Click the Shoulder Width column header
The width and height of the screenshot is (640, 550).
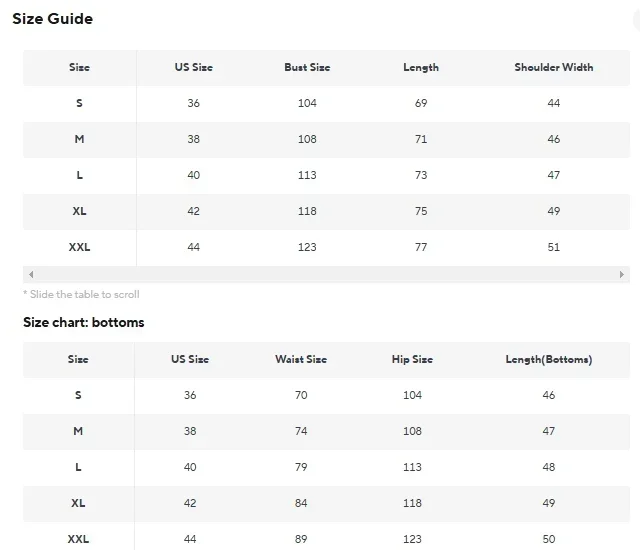click(x=553, y=67)
